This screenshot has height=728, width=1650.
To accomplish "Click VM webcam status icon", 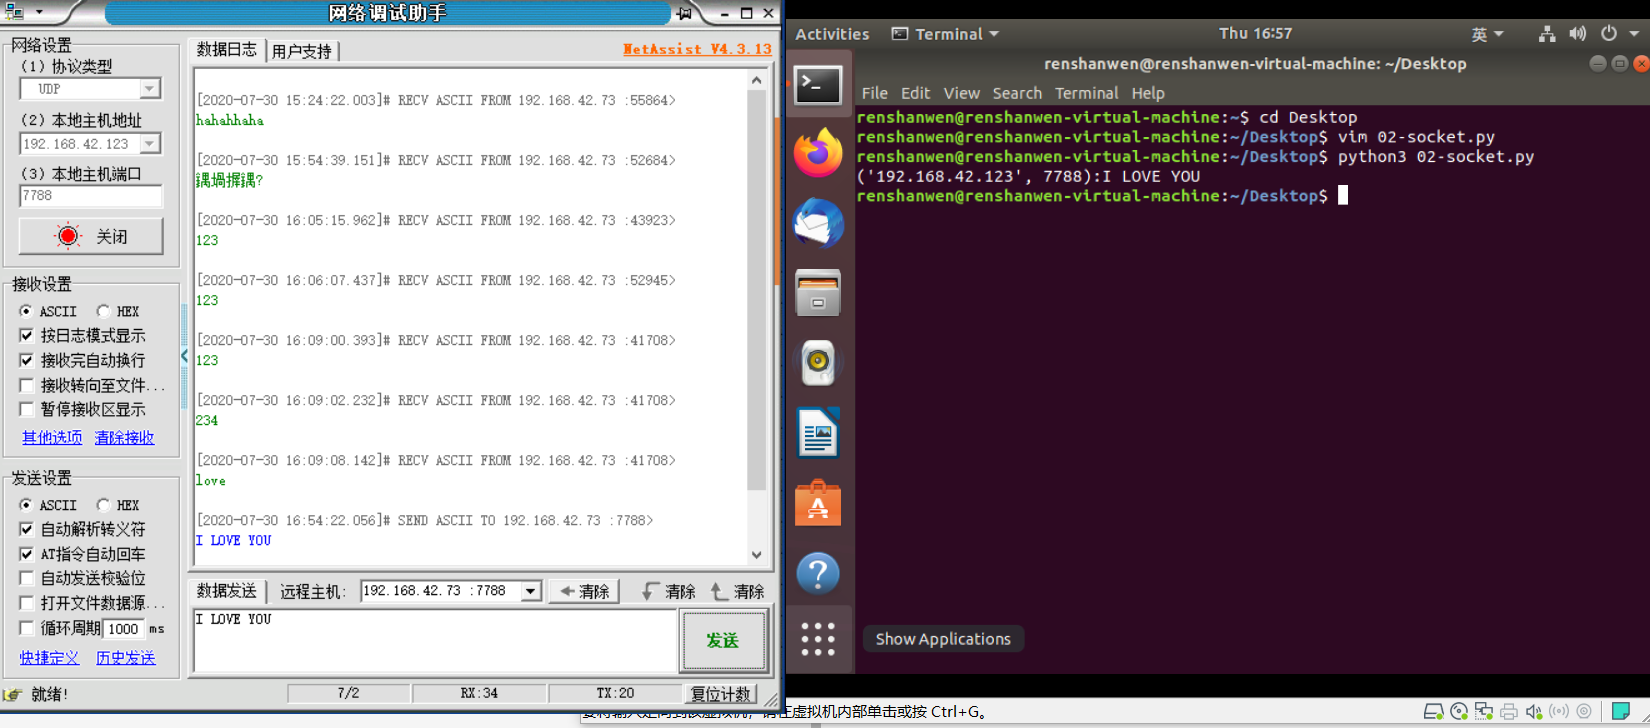I will pos(1584,712).
